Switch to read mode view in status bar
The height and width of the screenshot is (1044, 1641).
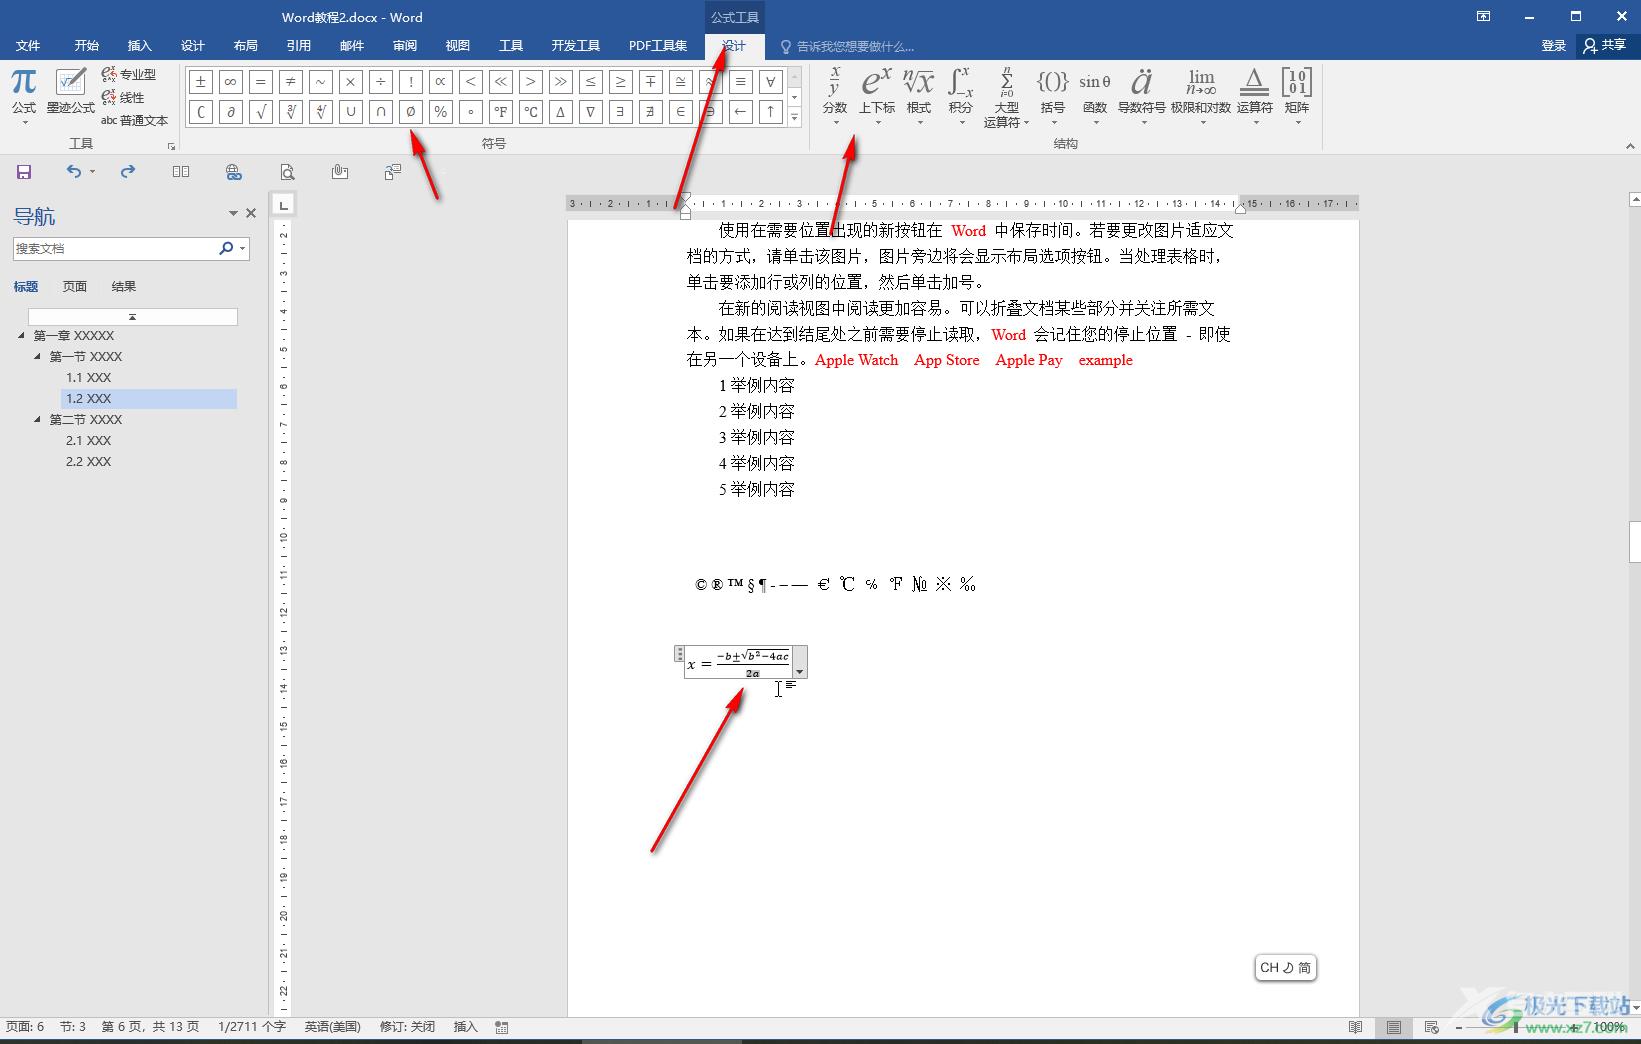(x=1355, y=1027)
